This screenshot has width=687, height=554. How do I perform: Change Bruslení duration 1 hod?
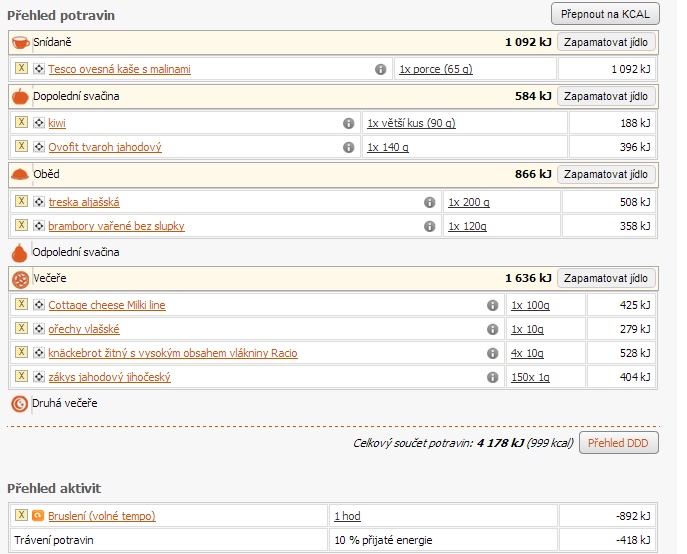[347, 516]
